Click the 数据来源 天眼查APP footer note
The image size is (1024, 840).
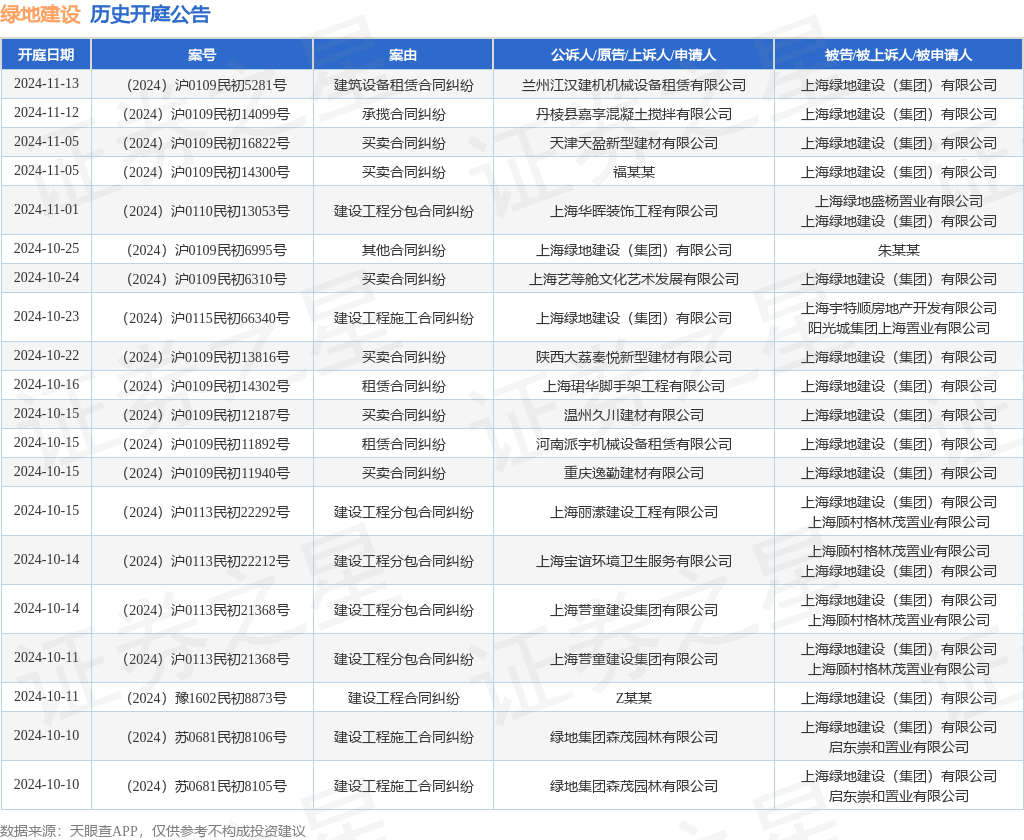coord(153,831)
